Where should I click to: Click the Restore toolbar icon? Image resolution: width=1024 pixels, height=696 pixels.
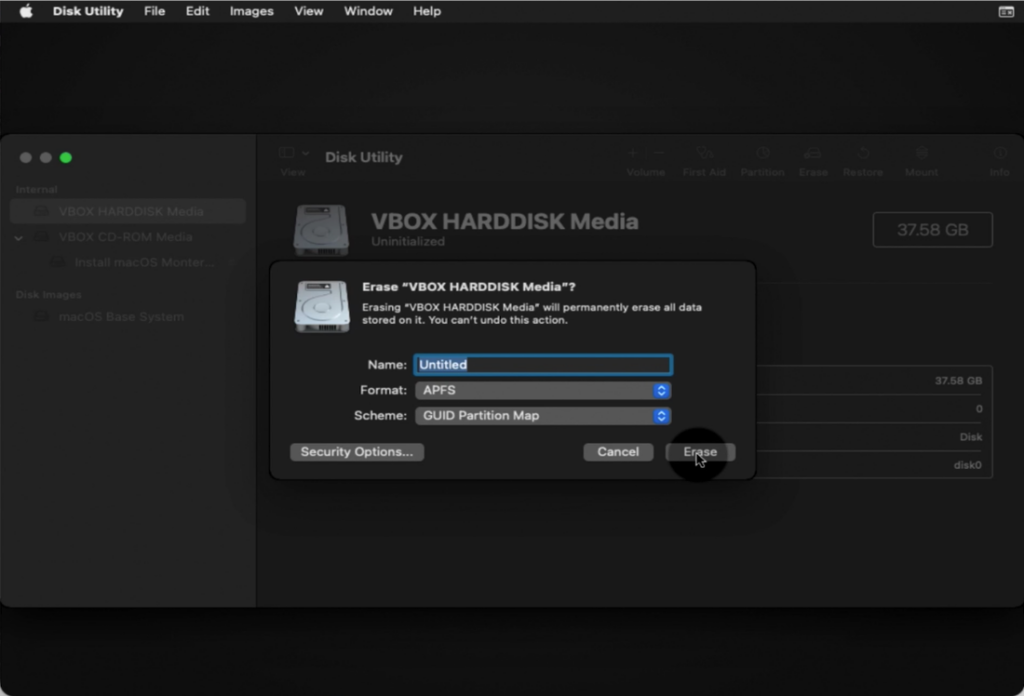pyautogui.click(x=863, y=153)
